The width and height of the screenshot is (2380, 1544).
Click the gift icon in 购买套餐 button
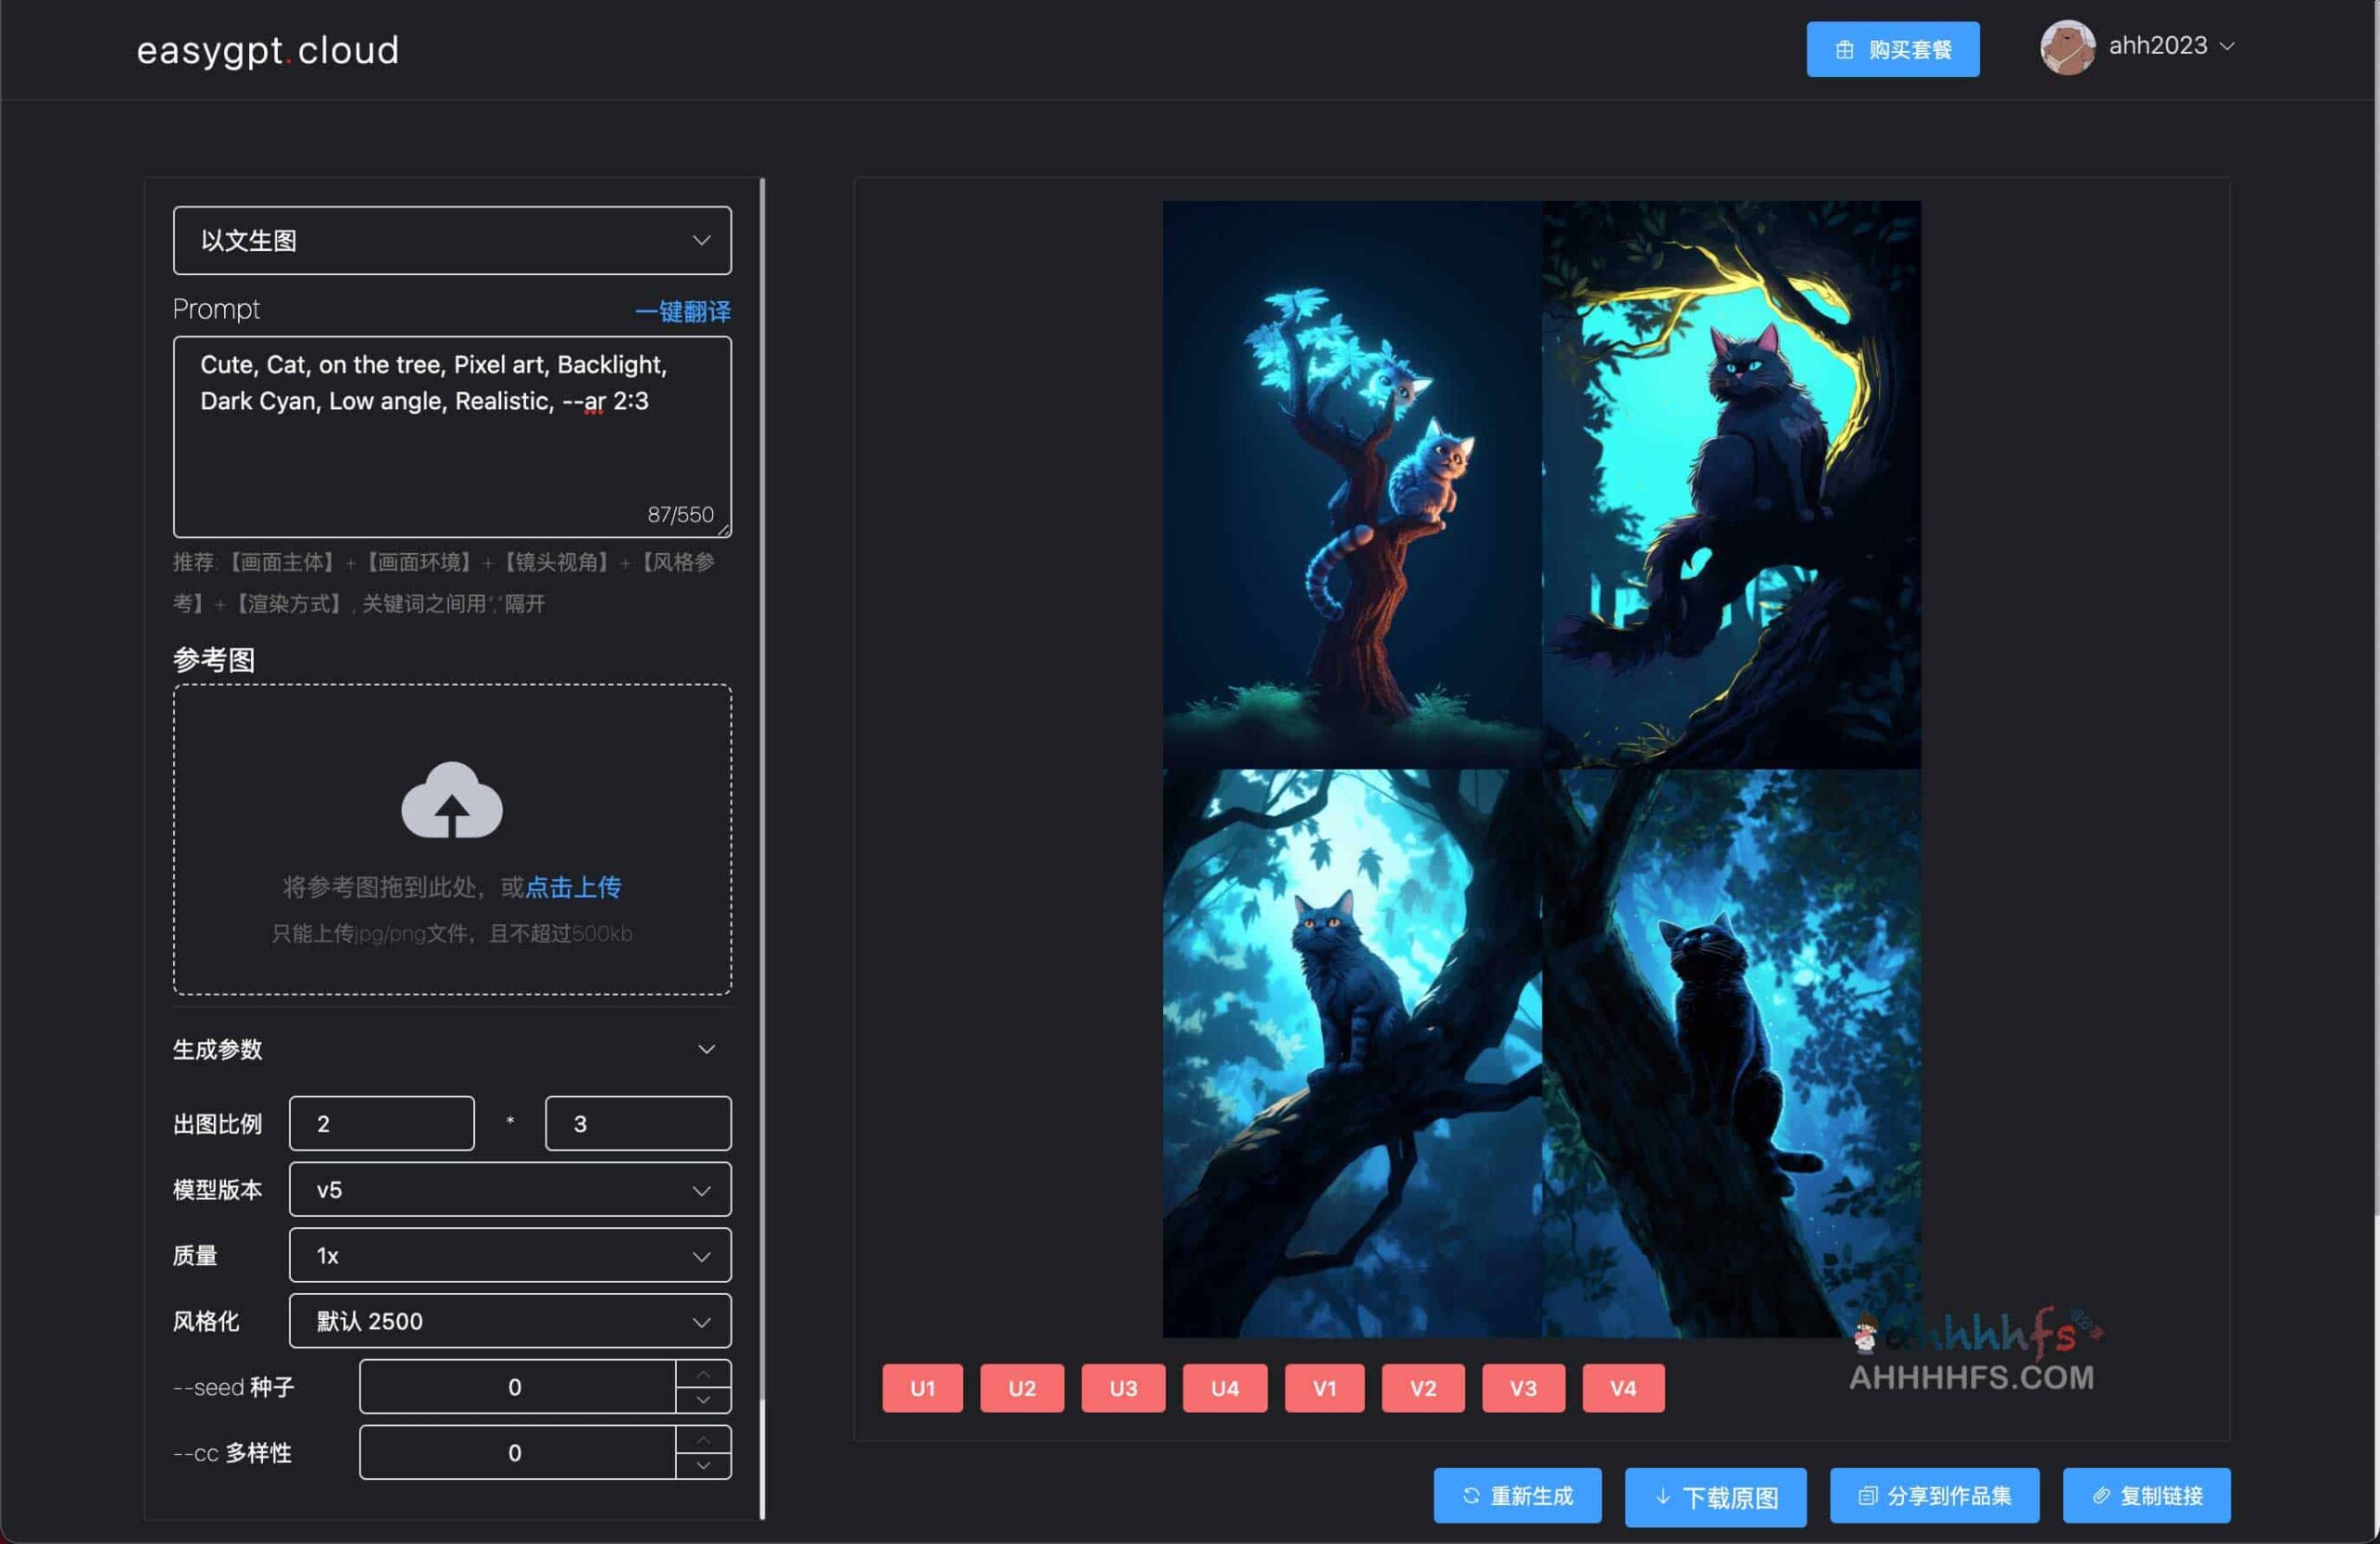coord(1844,50)
